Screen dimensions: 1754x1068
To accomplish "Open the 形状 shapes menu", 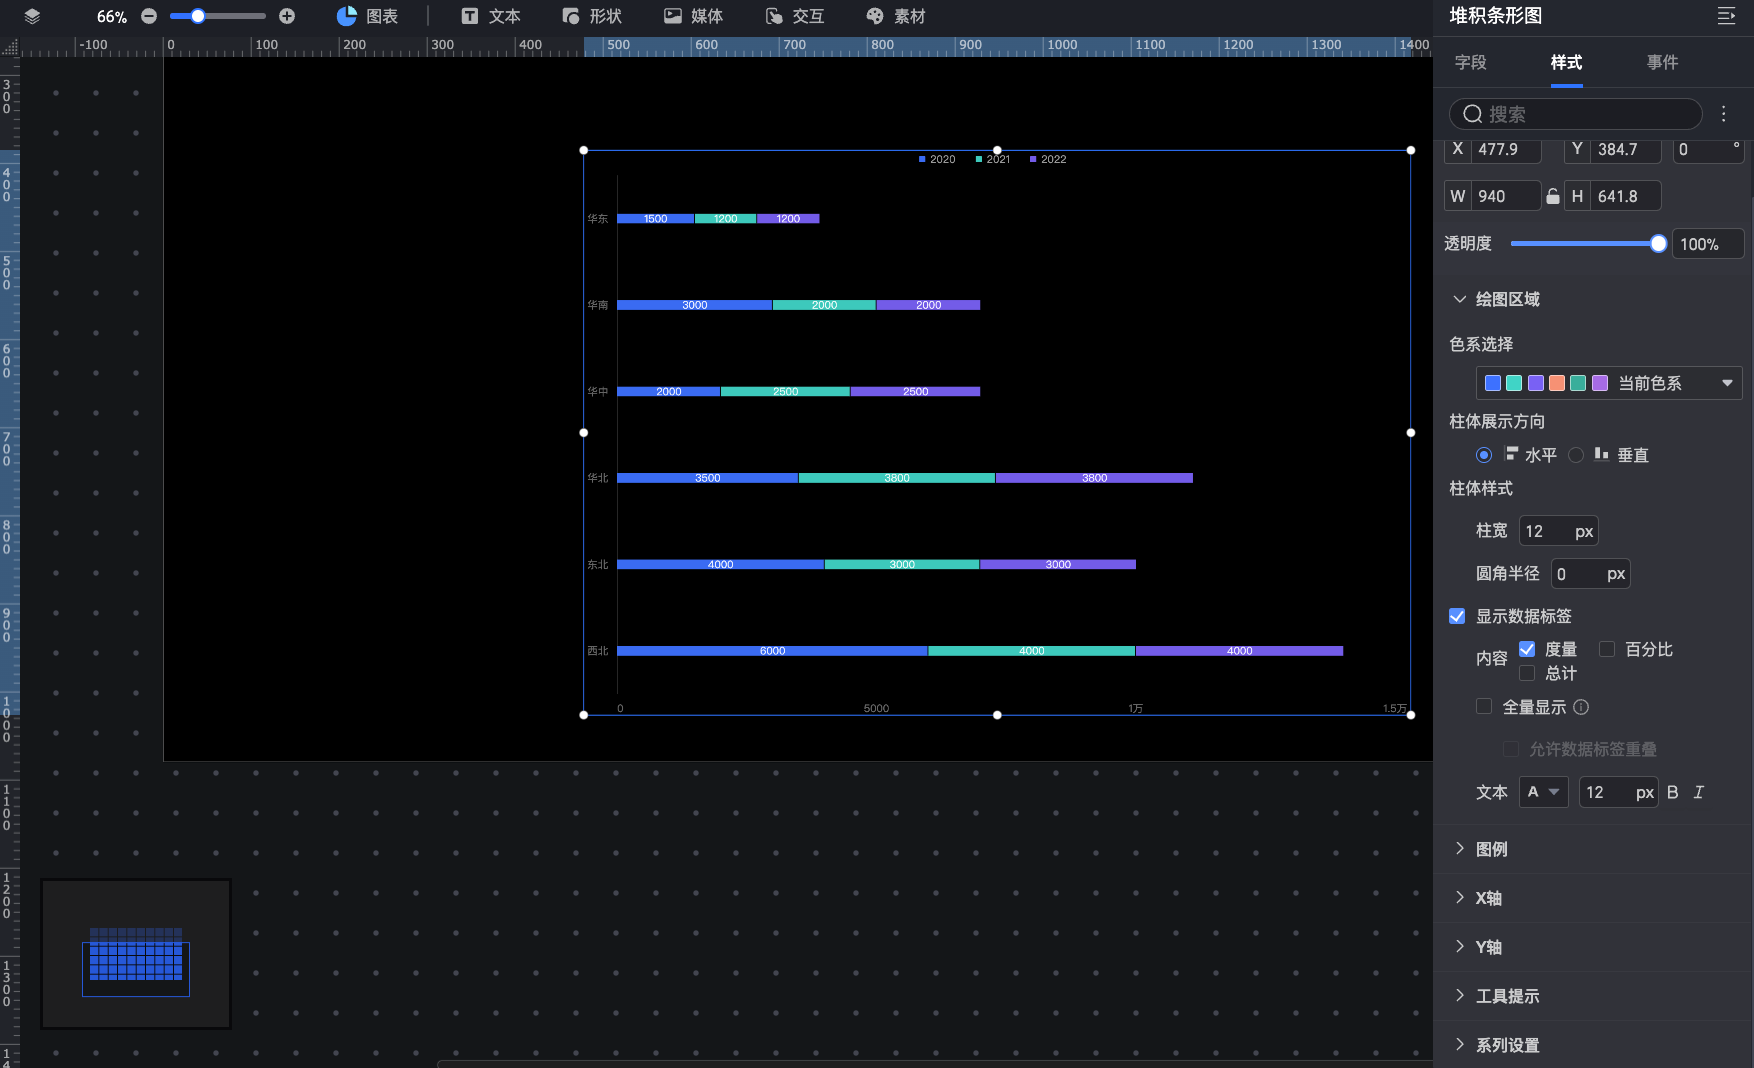I will coord(592,16).
